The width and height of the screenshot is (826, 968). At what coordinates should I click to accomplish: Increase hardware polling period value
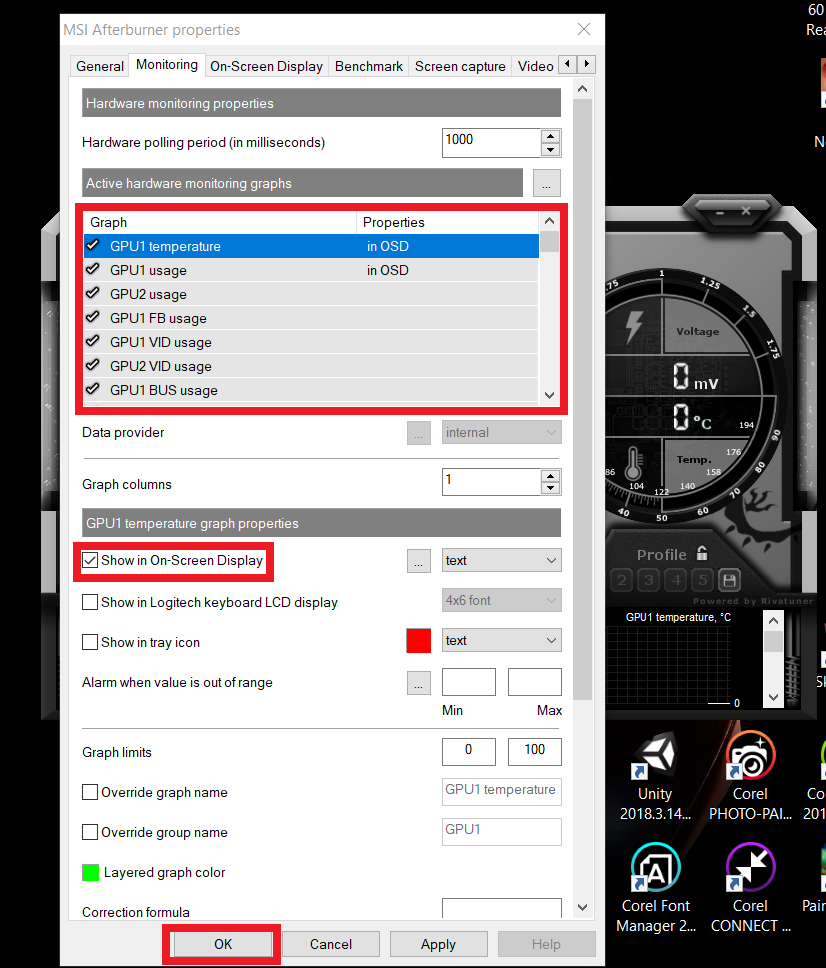point(550,136)
